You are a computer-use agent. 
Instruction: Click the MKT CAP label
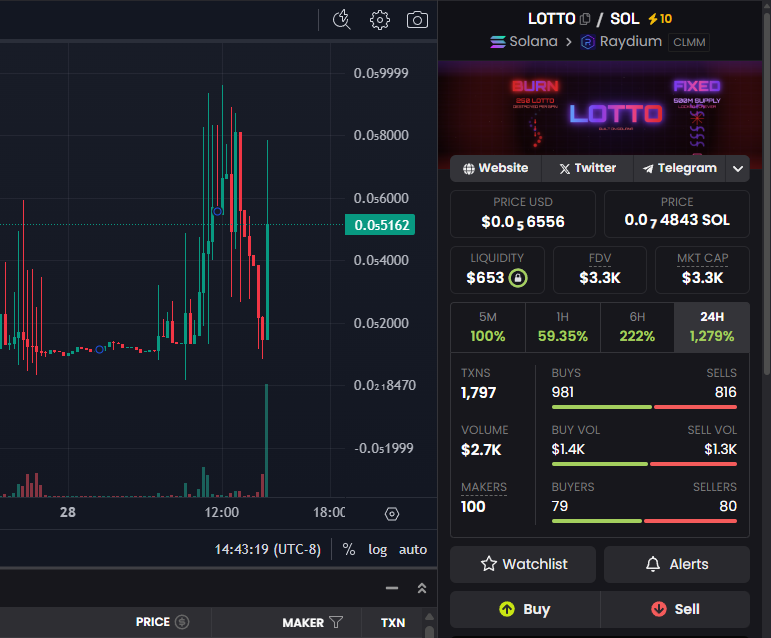tap(702, 258)
